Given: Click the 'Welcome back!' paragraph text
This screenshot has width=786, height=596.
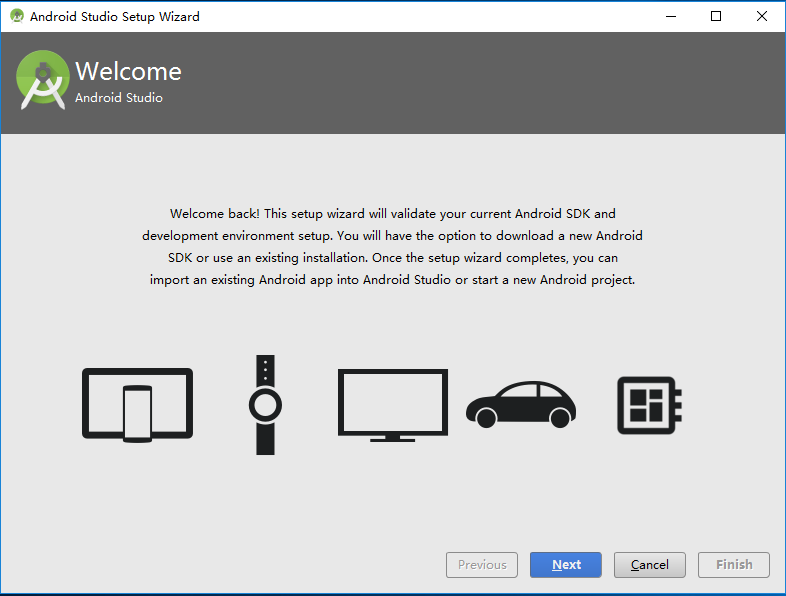Looking at the screenshot, I should [x=392, y=247].
